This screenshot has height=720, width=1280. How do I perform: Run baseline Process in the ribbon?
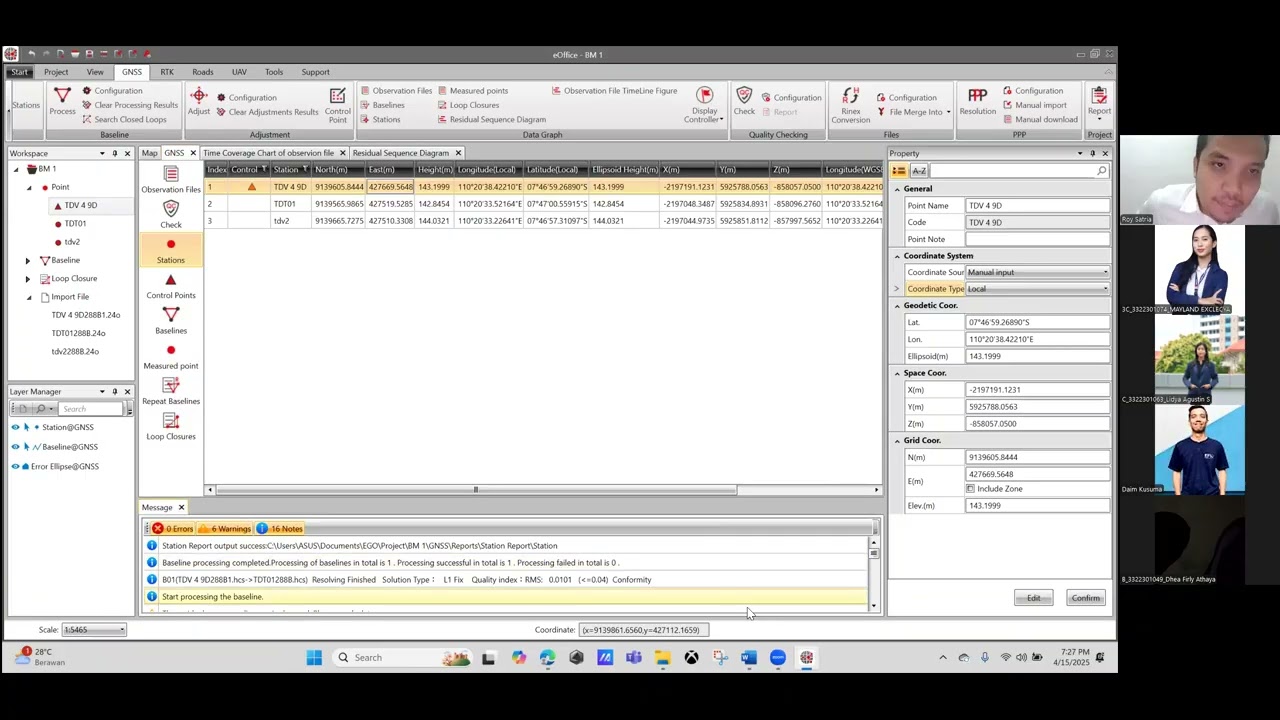pyautogui.click(x=62, y=101)
